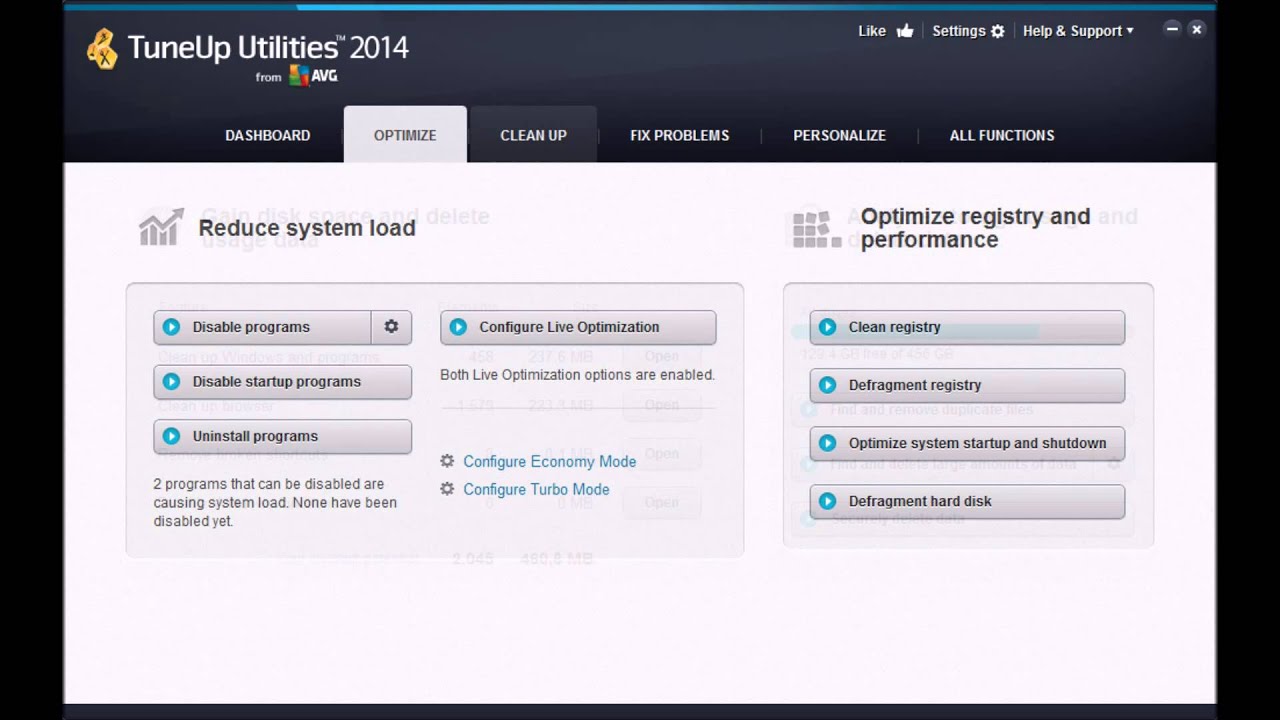Click play arrow icon on Defragment hard disk
Screen dimensions: 1280x720
click(827, 501)
